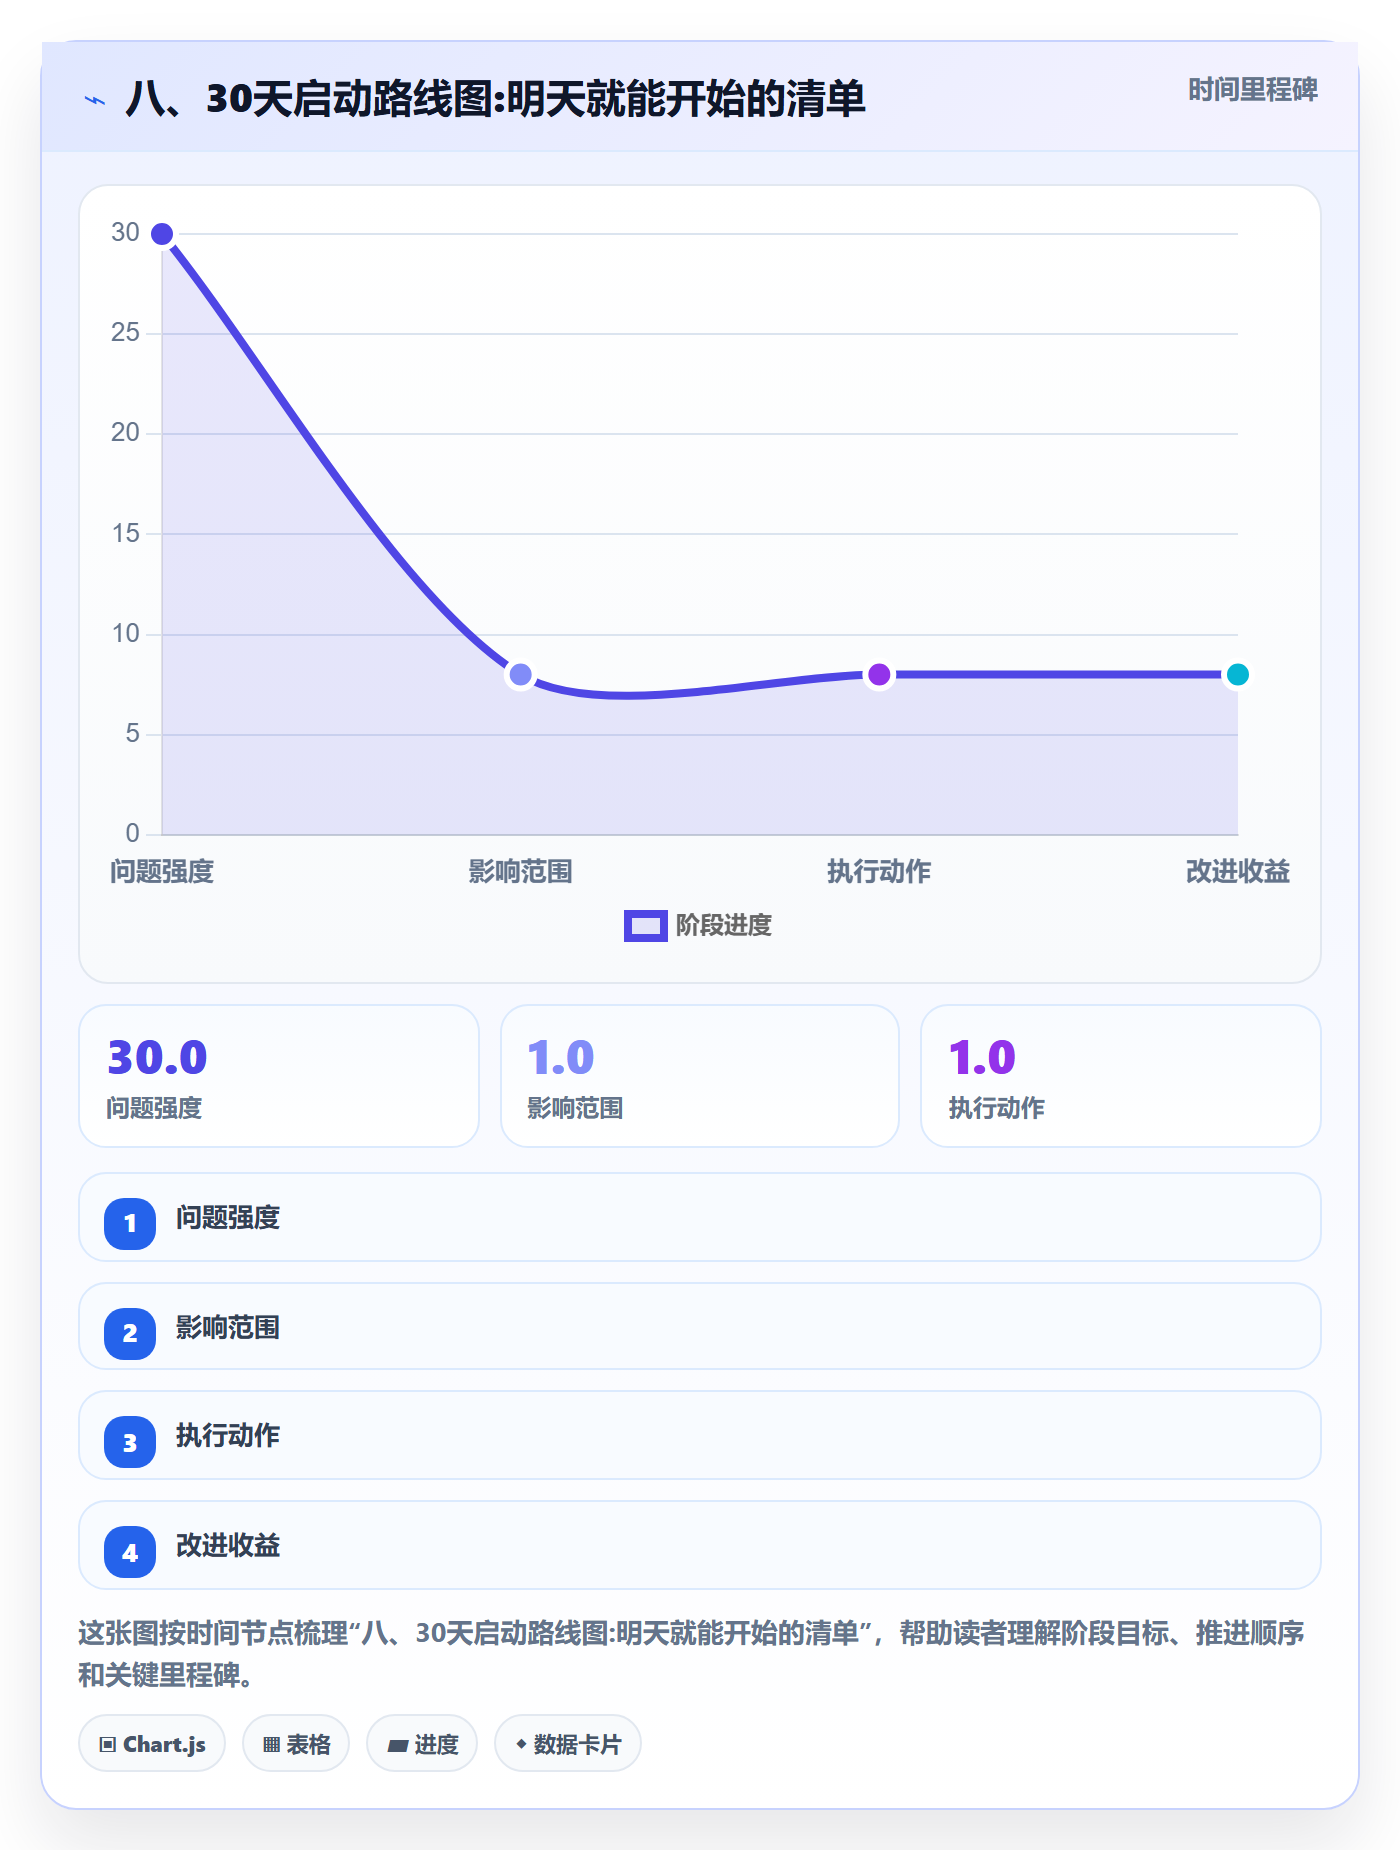Click the 时间里程碑 label in header
This screenshot has height=1850, width=1400.
pos(1253,90)
